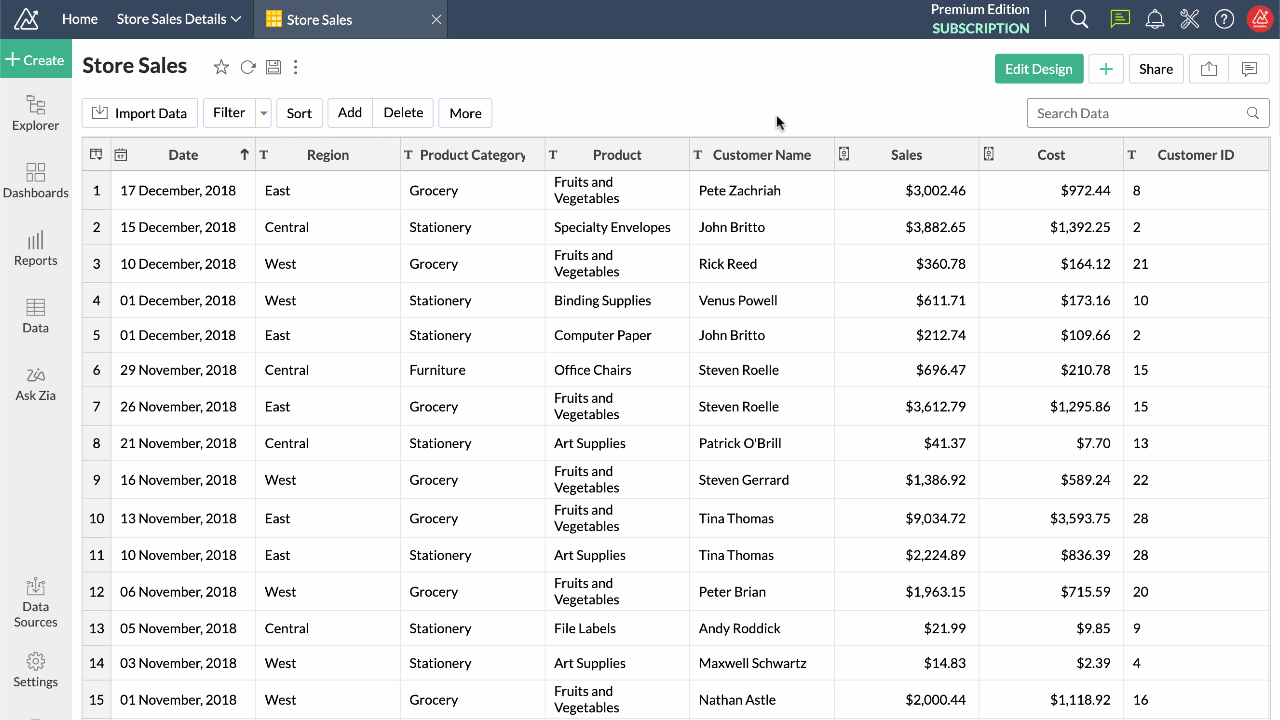Image resolution: width=1280 pixels, height=720 pixels.
Task: Open the Explorer sidebar icon
Action: click(35, 113)
